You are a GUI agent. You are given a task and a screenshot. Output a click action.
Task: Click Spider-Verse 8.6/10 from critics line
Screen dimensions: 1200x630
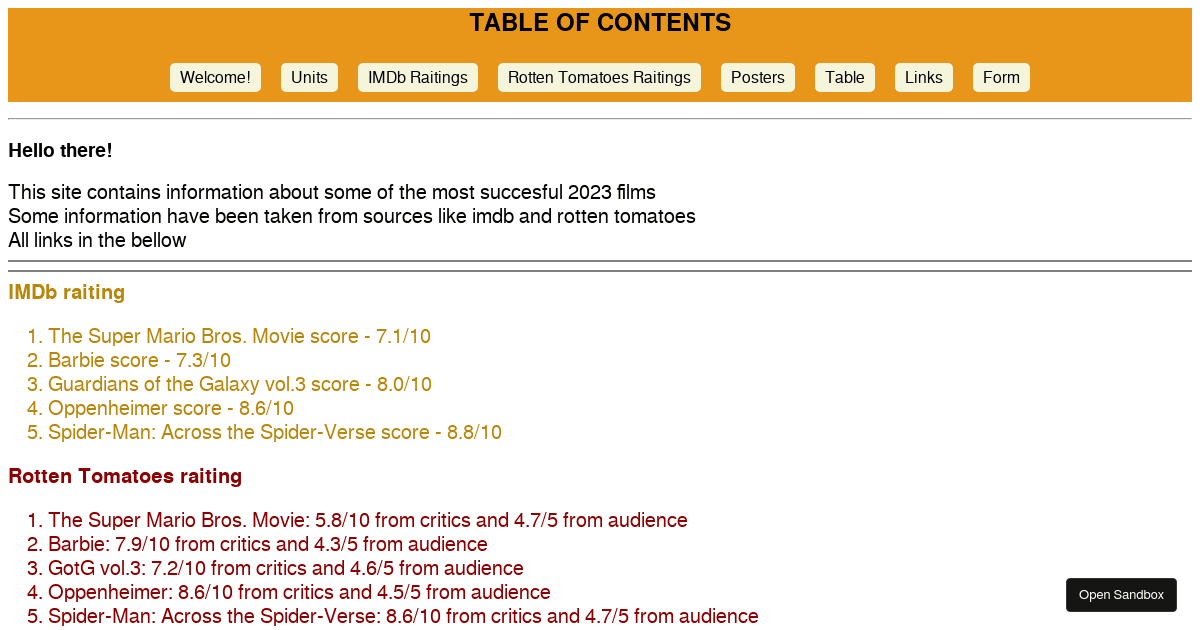(x=403, y=616)
